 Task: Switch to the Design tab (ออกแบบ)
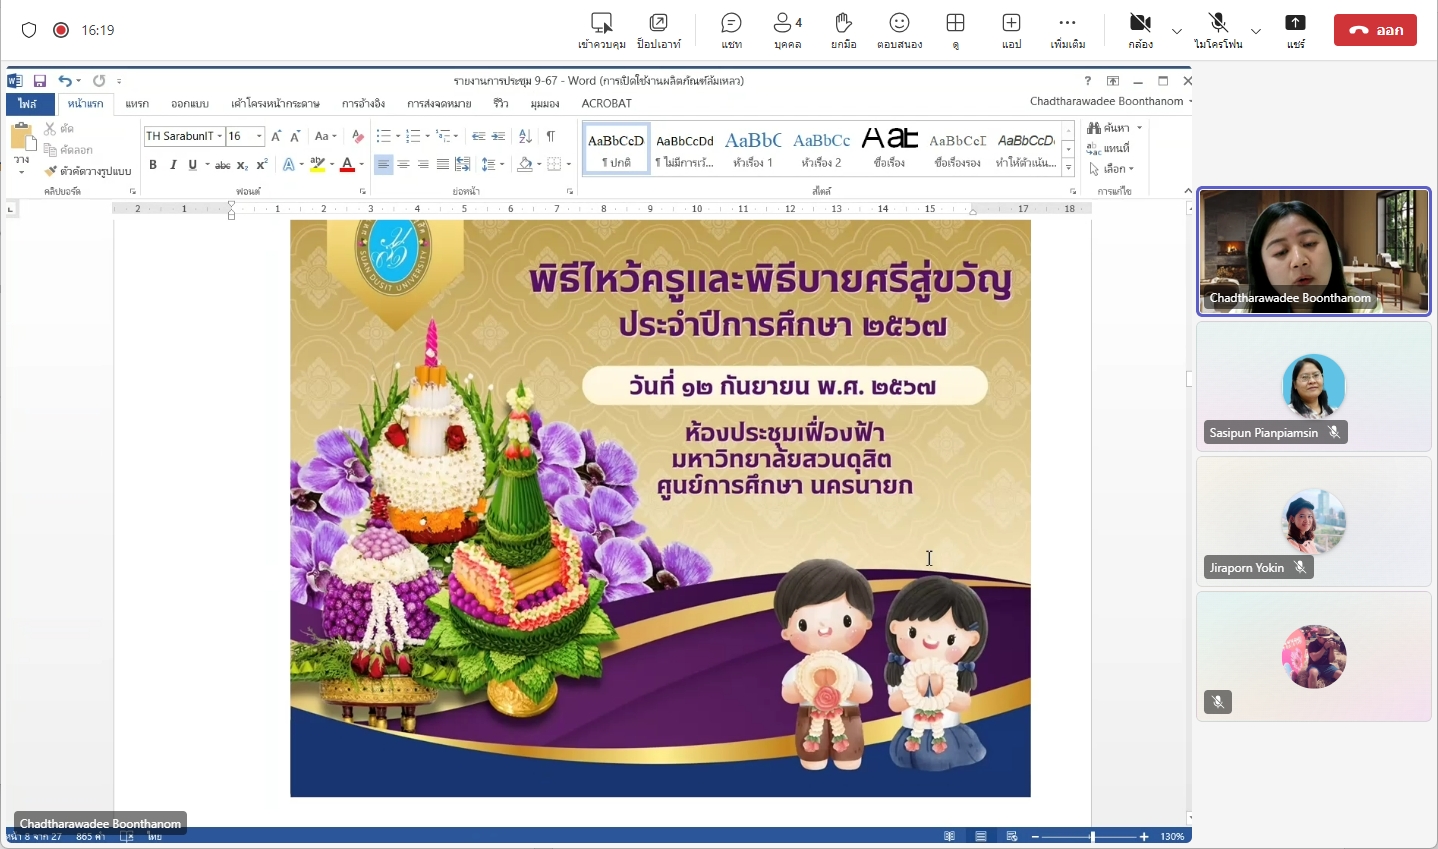click(x=189, y=103)
